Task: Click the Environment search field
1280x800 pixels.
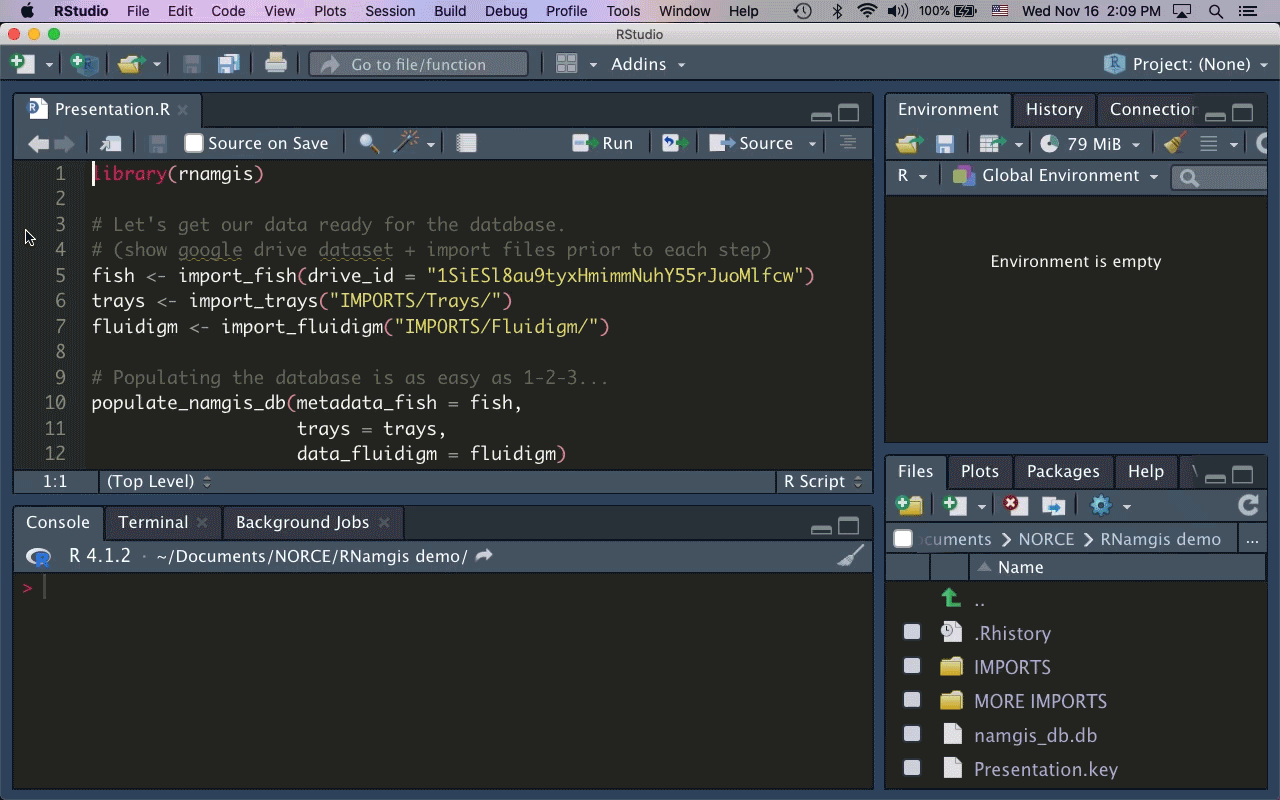Action: pyautogui.click(x=1220, y=177)
